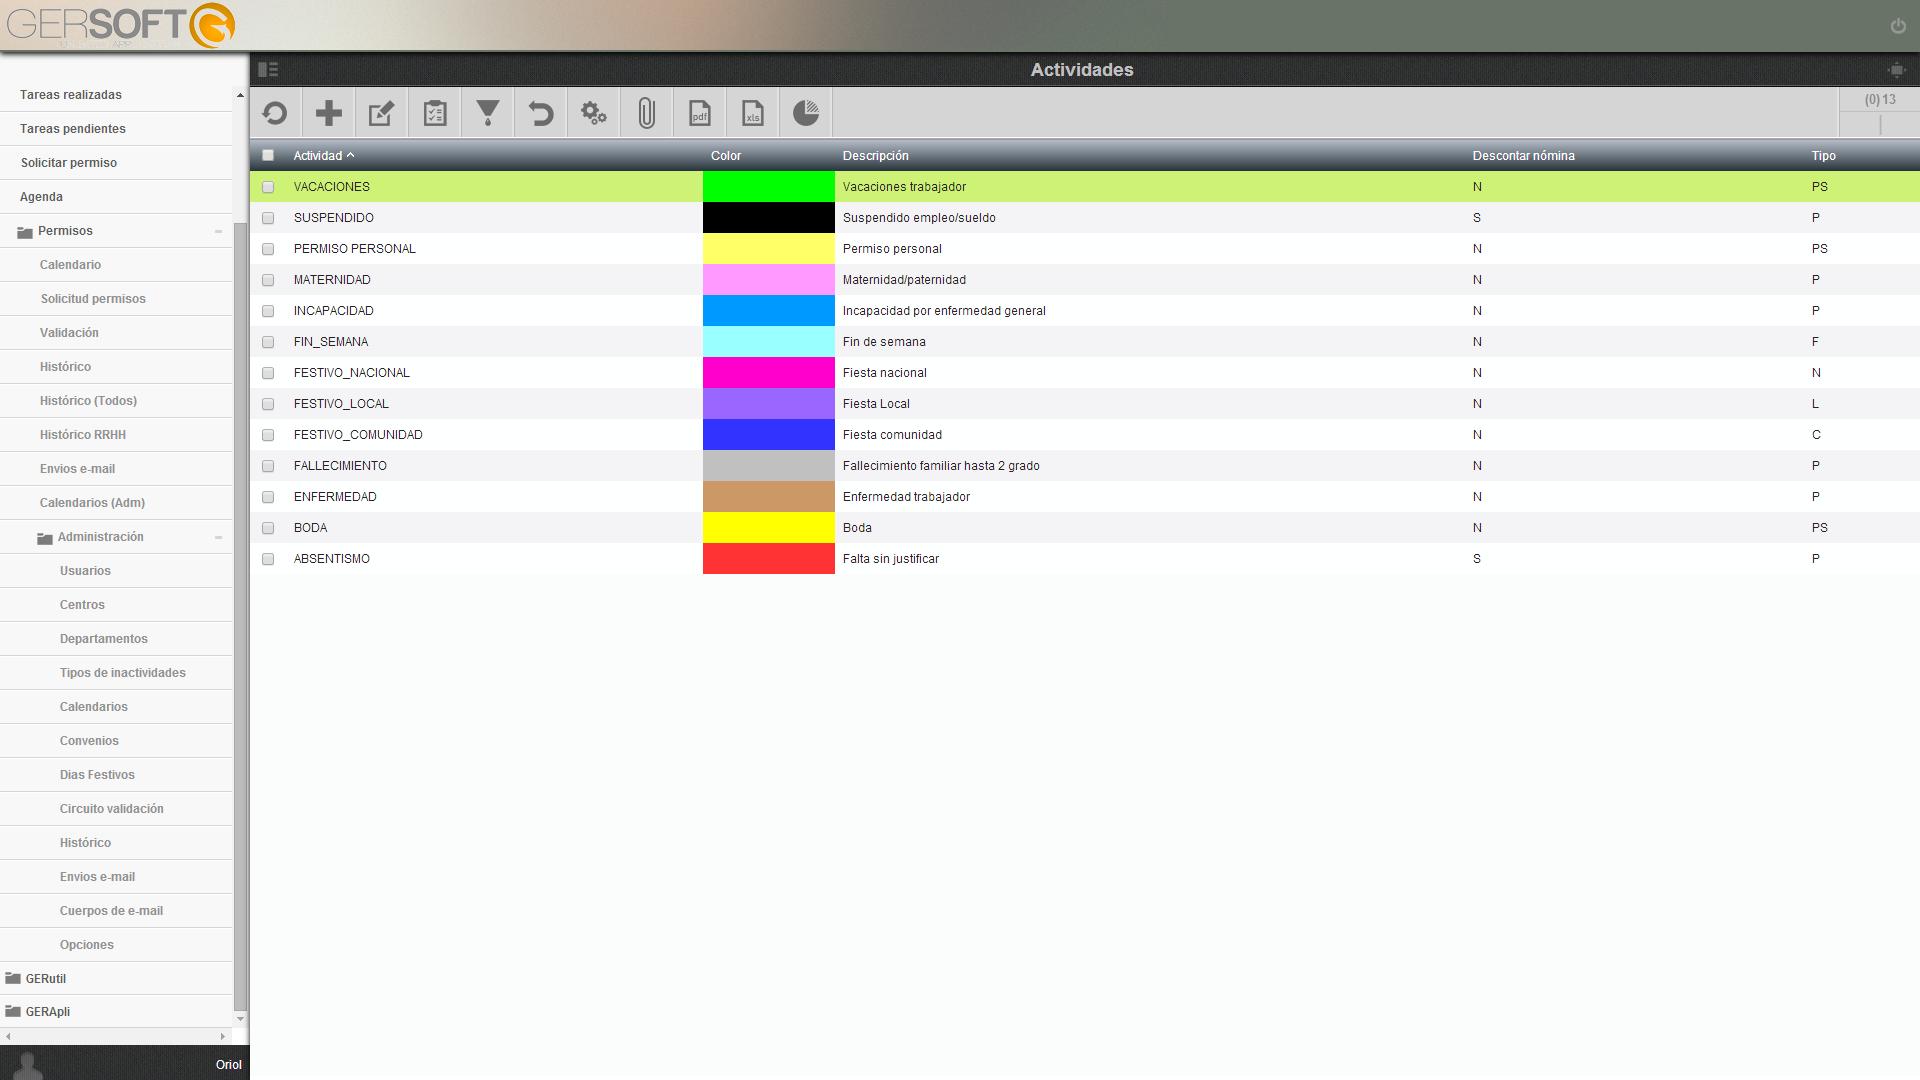Check the select-all header checkbox
Image resolution: width=1920 pixels, height=1080 pixels.
[268, 155]
